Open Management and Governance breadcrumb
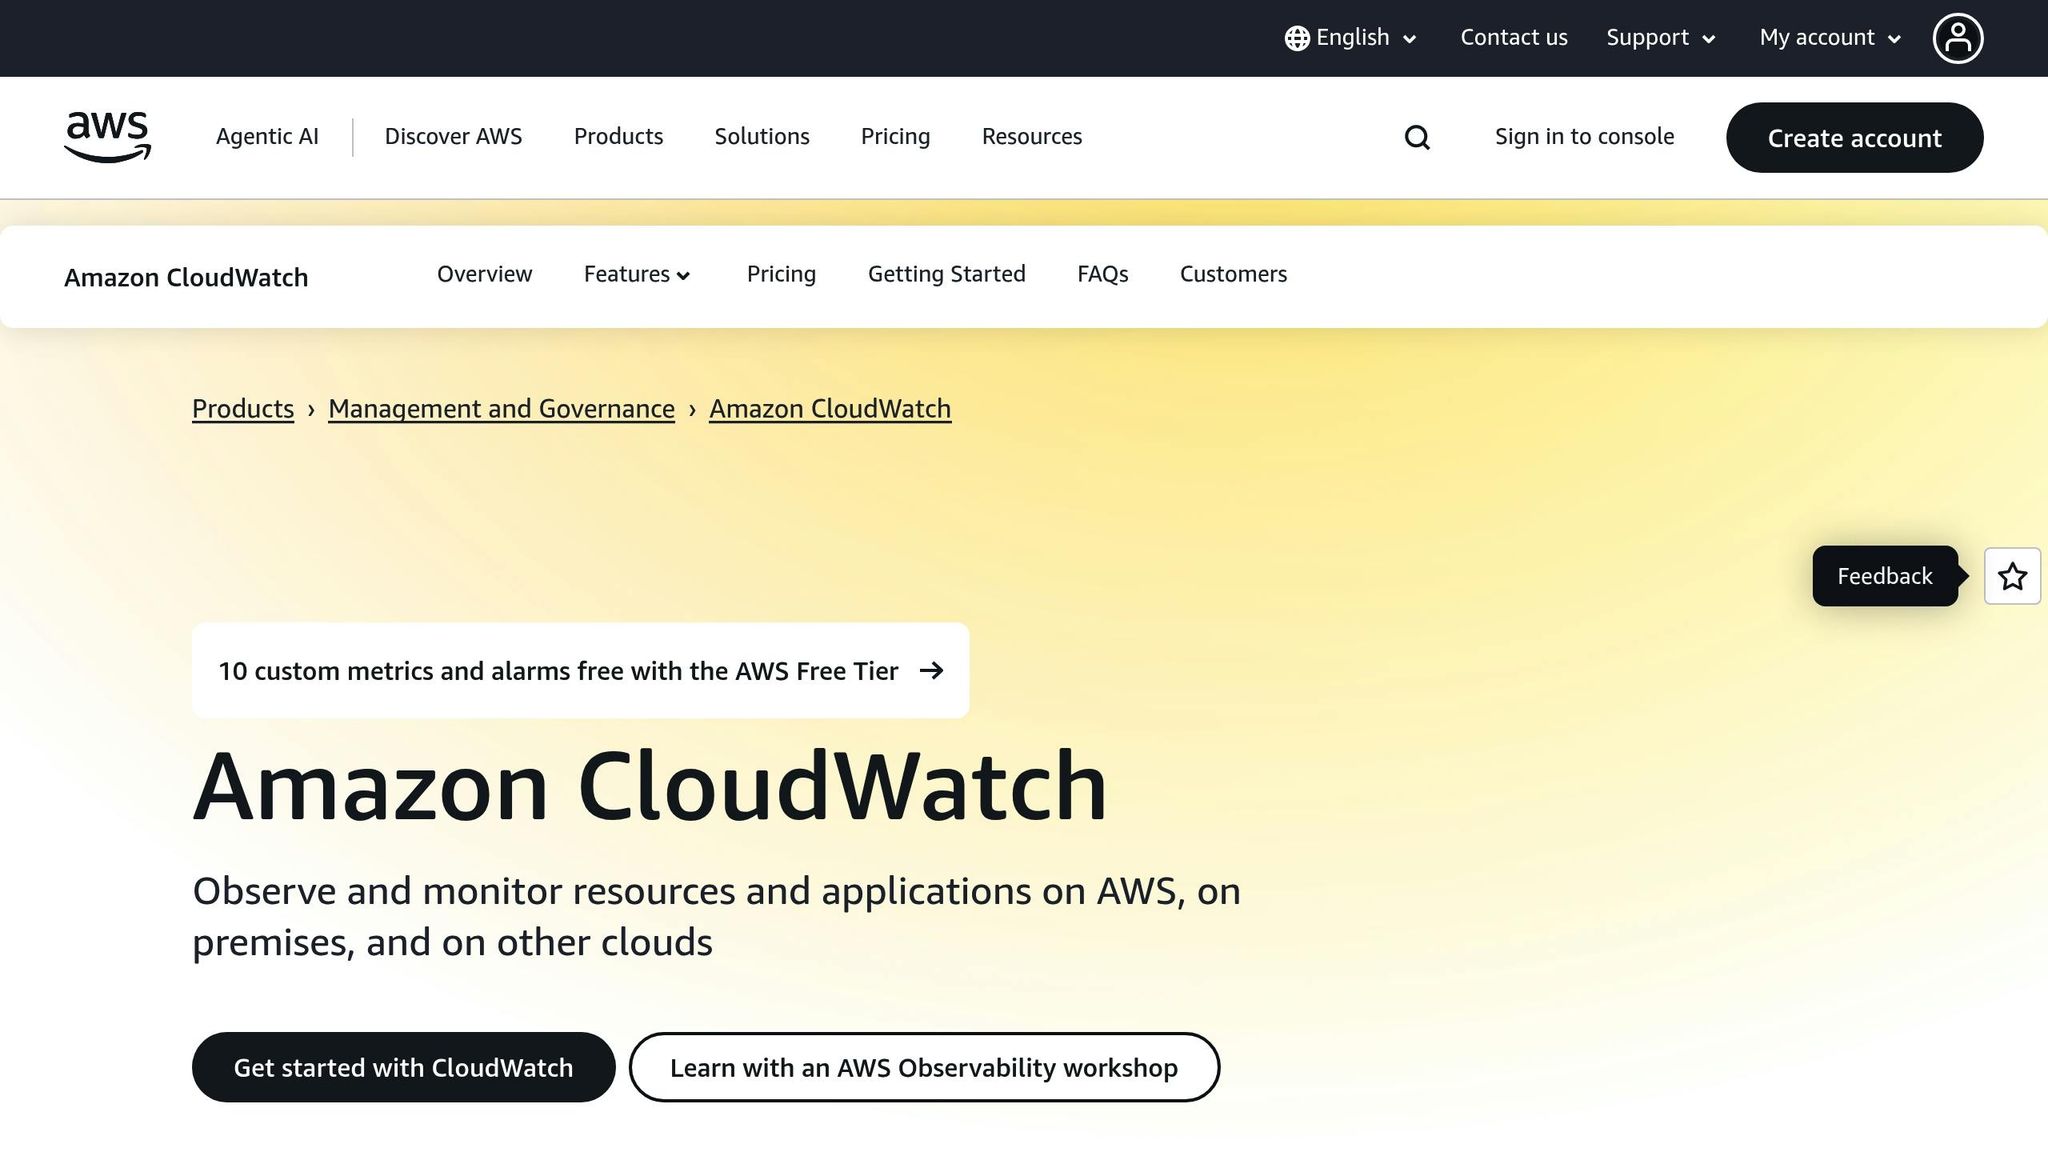Screen dimensions: 2048x1152 tap(501, 409)
